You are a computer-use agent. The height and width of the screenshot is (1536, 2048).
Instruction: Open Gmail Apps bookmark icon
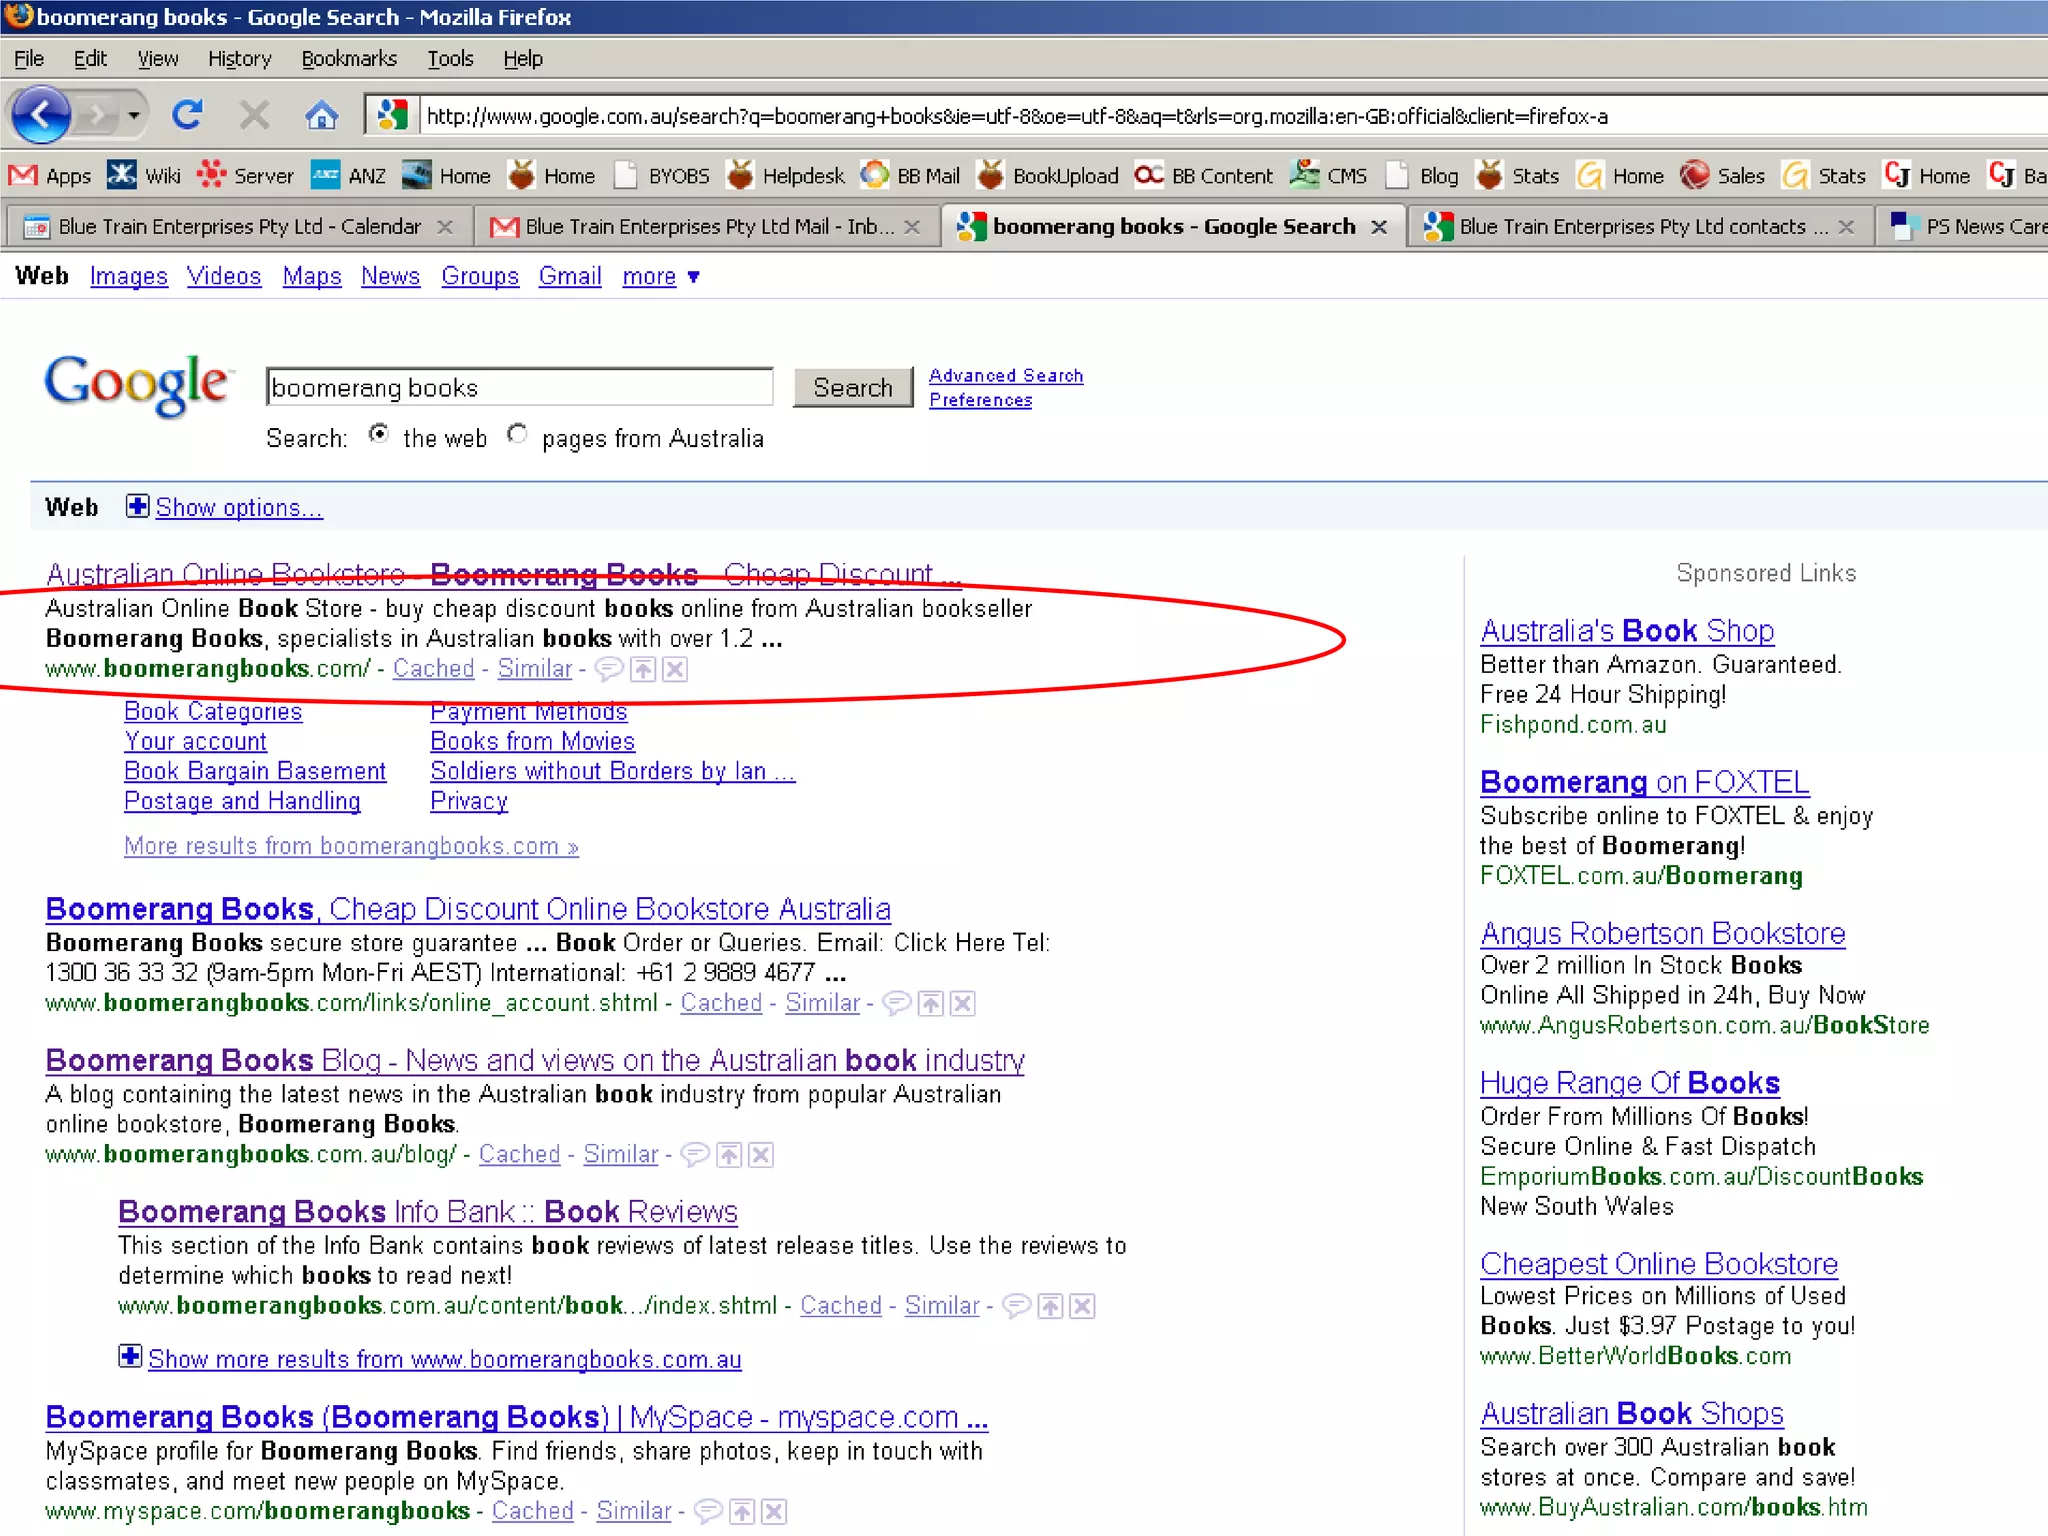(23, 176)
